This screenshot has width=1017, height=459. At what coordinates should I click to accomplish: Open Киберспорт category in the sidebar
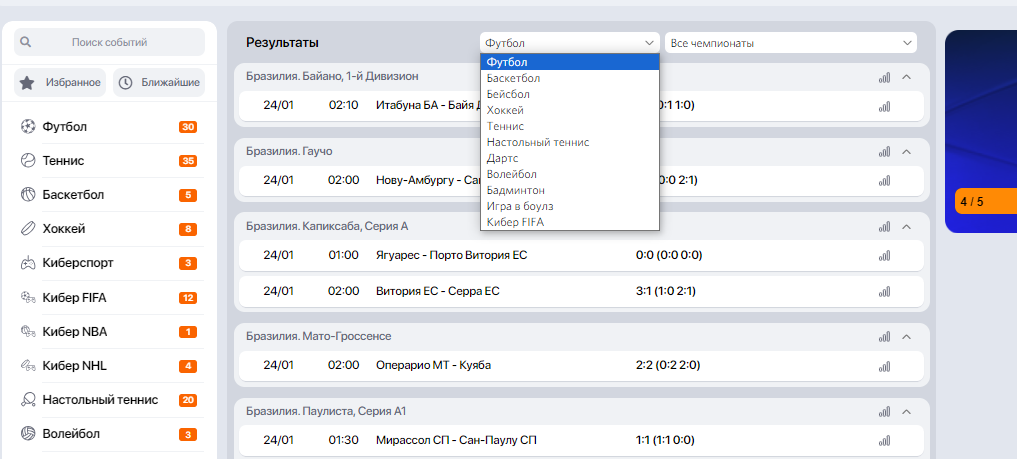point(109,263)
